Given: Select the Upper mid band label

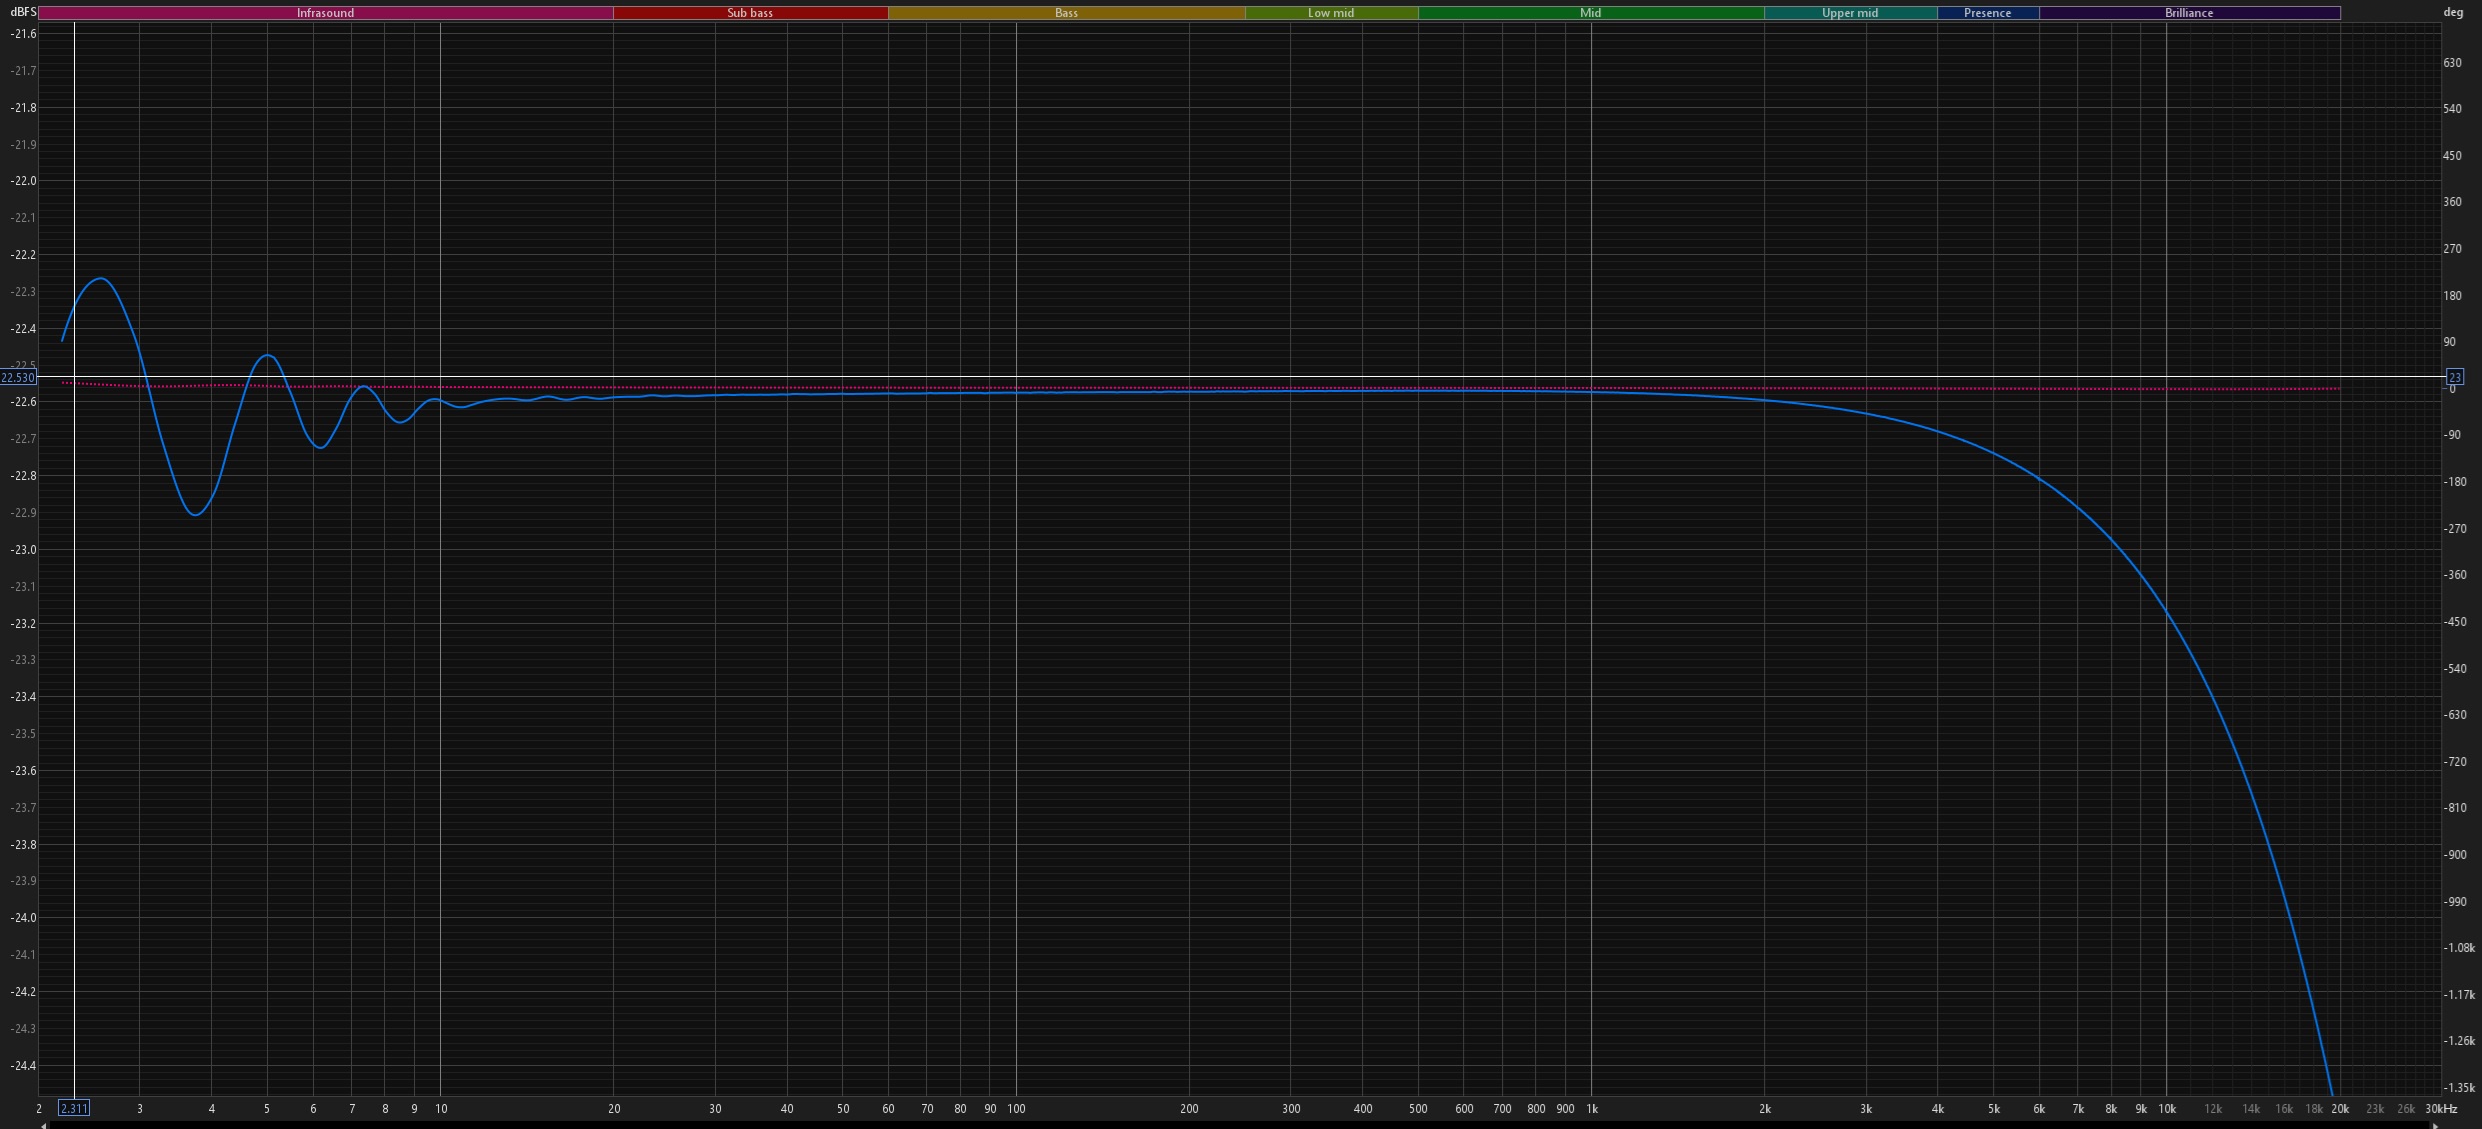Looking at the screenshot, I should (x=1850, y=13).
